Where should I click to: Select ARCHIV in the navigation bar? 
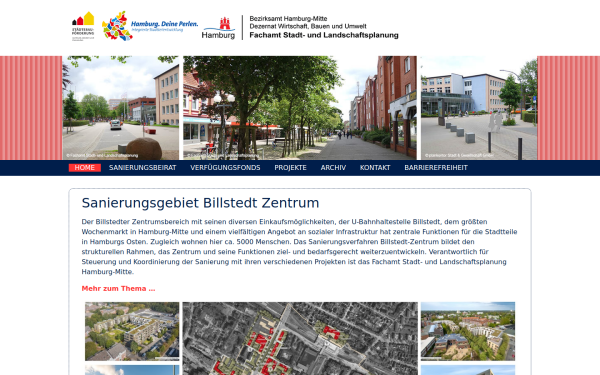coord(333,168)
